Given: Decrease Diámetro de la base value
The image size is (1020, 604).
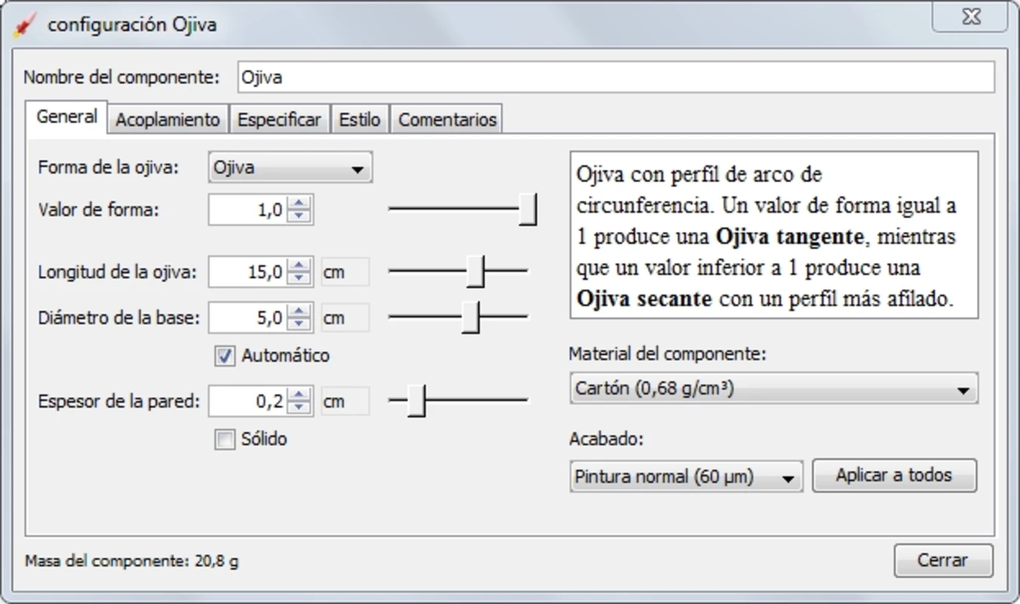Looking at the screenshot, I should (299, 324).
